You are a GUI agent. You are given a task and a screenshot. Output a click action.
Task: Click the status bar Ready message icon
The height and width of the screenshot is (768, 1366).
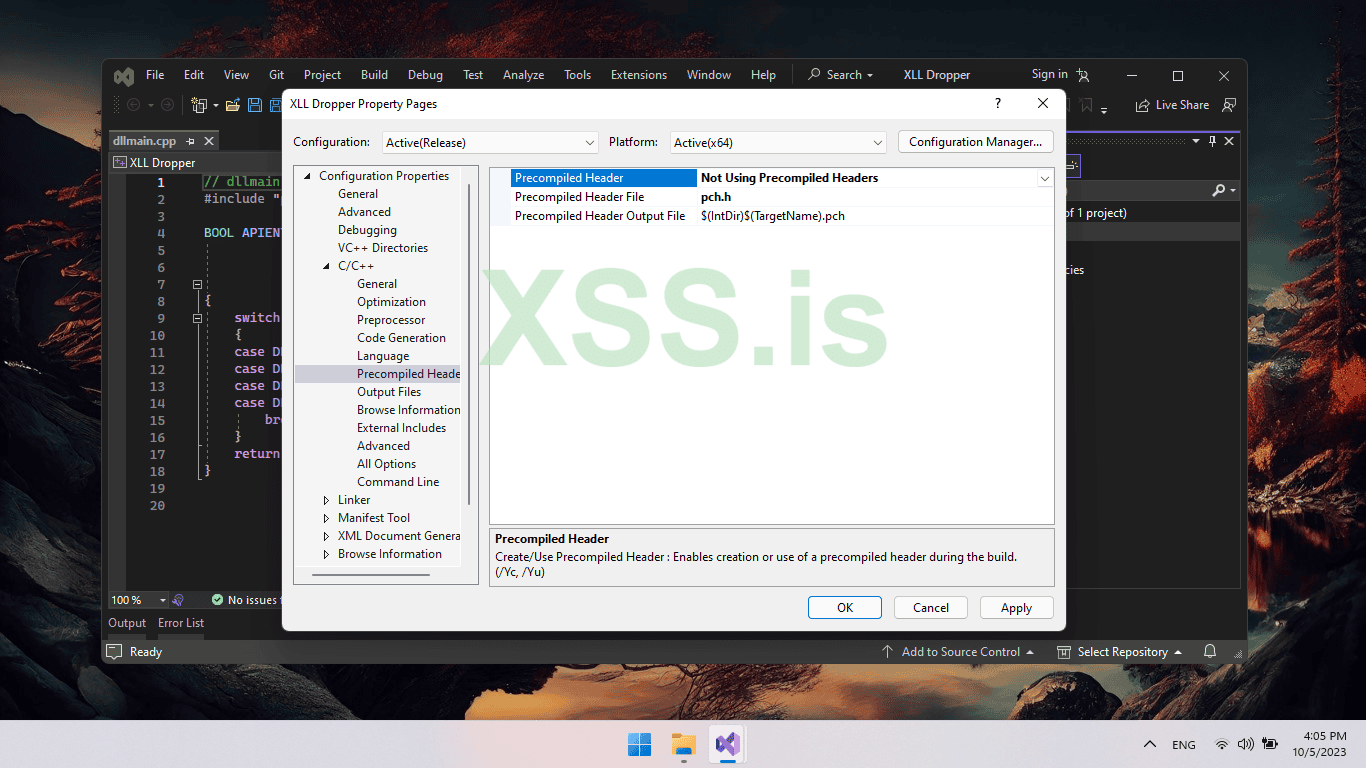[x=116, y=652]
